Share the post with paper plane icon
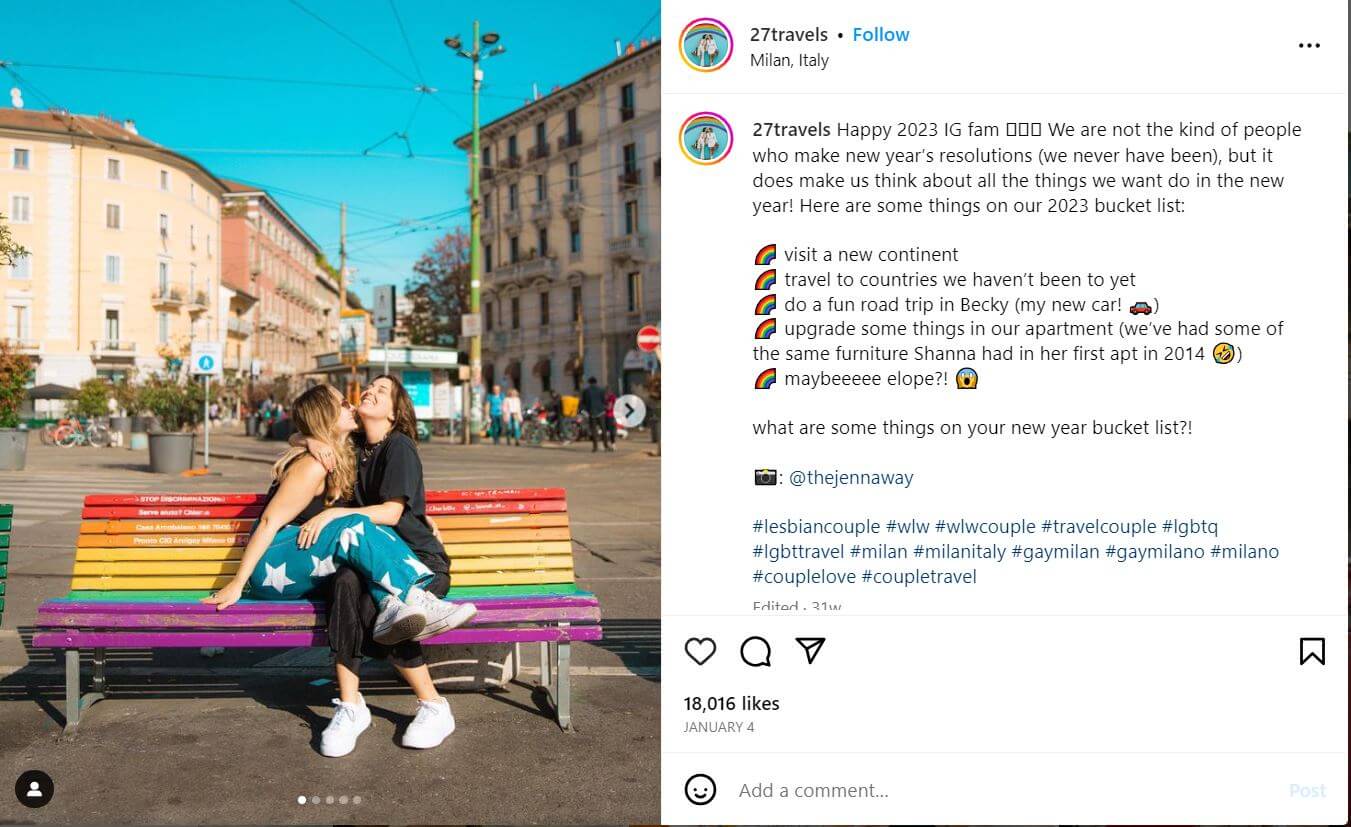Screen dimensions: 1351x827 (810, 651)
